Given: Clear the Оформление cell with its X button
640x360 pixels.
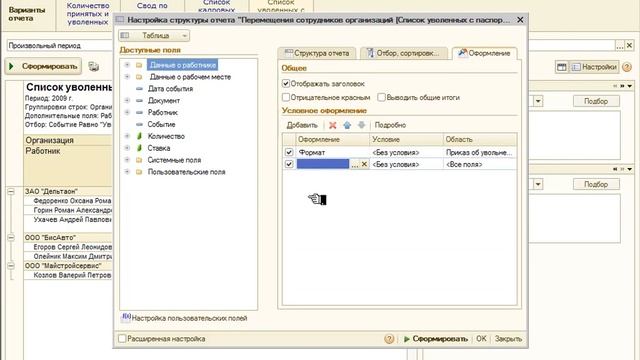Looking at the screenshot, I should [x=364, y=164].
